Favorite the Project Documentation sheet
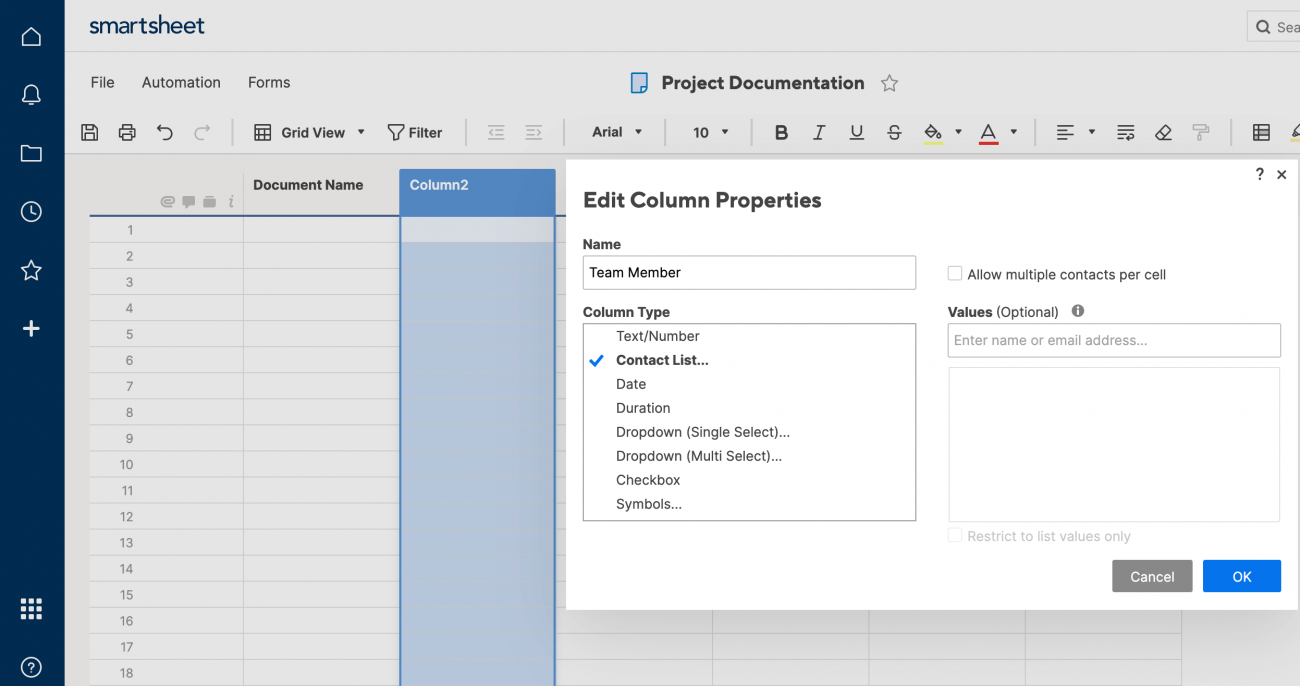This screenshot has height=686, width=1300. pos(889,83)
